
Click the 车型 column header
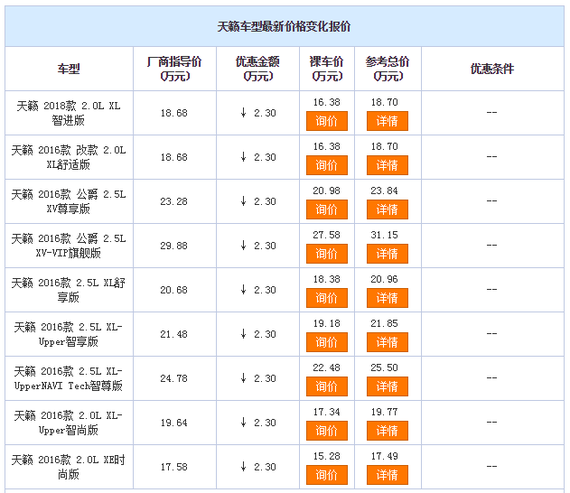68,69
